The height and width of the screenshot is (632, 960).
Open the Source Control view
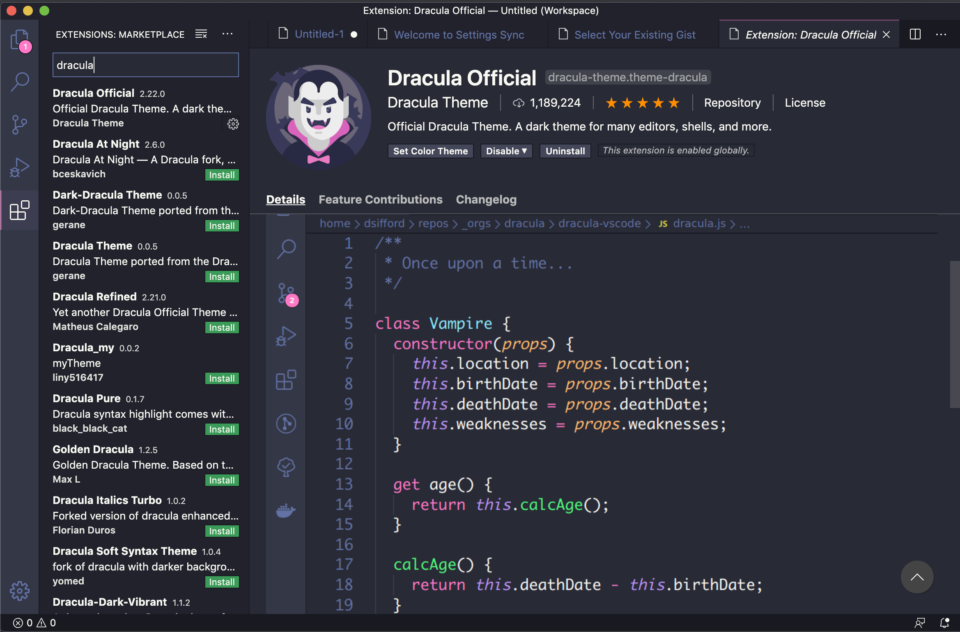pyautogui.click(x=21, y=124)
